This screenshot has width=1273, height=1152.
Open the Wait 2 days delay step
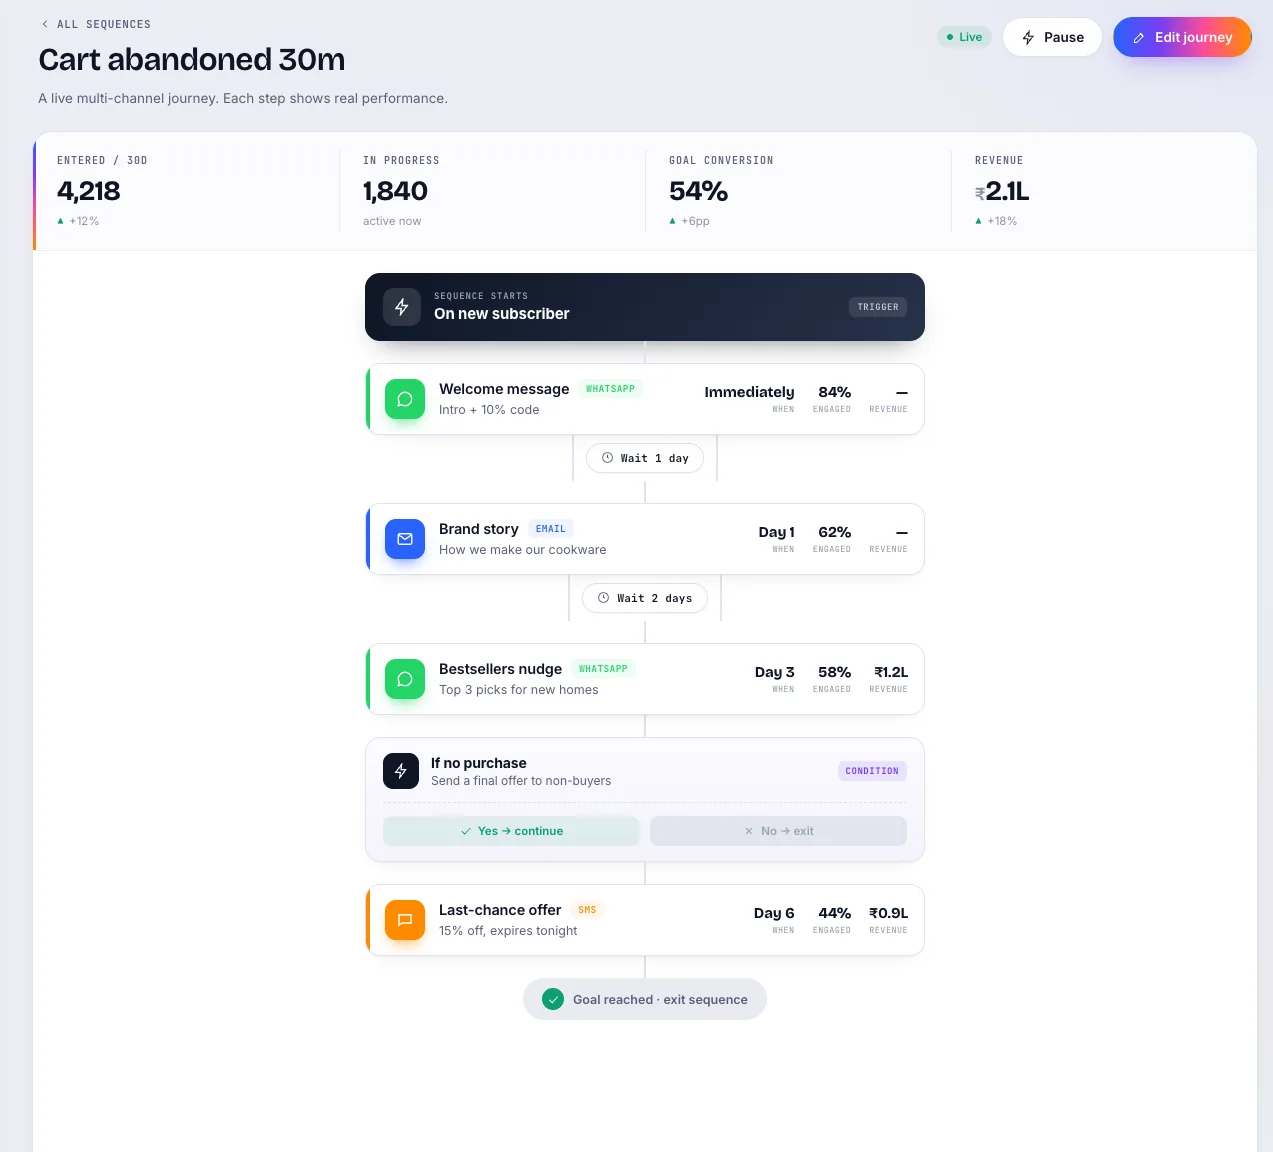(x=645, y=598)
